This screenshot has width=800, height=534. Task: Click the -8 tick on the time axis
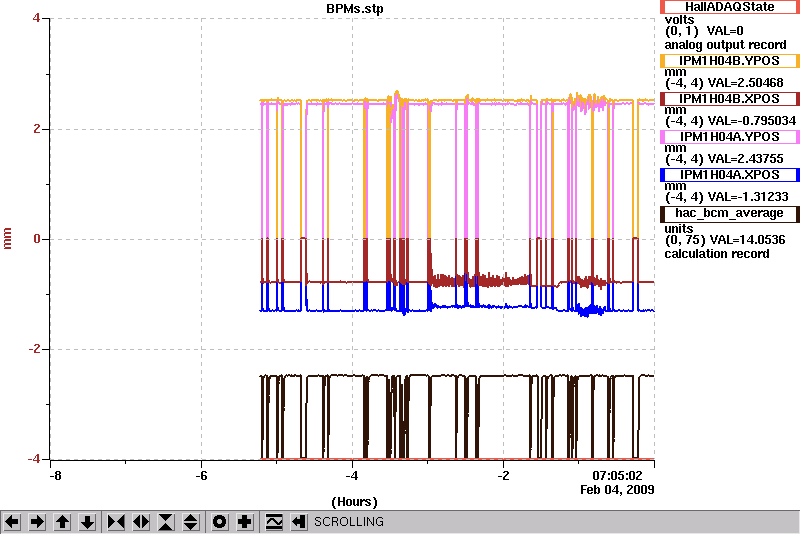tap(55, 476)
